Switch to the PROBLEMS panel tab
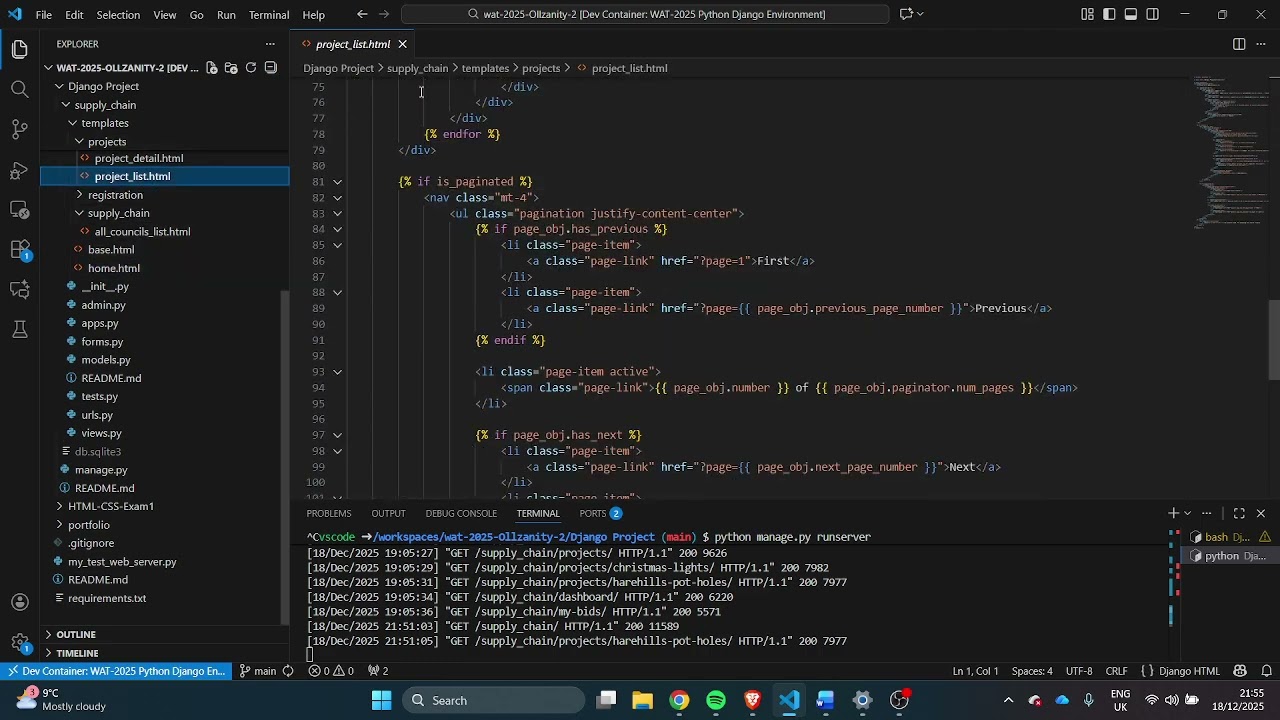The image size is (1280, 720). pos(329,513)
